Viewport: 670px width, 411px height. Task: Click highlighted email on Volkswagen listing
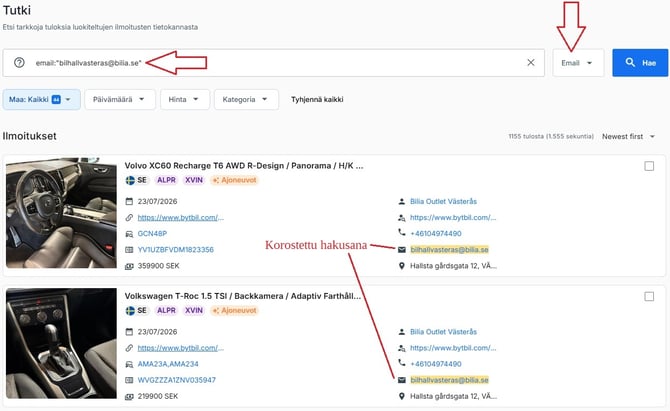450,380
